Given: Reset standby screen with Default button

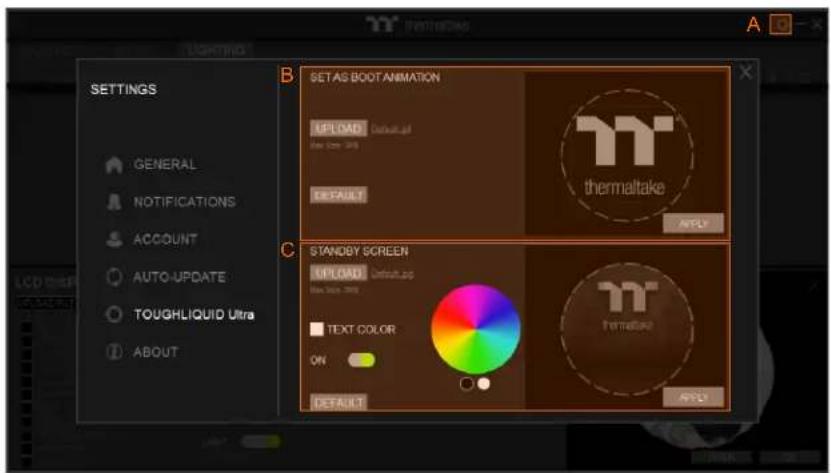Looking at the screenshot, I should coord(338,402).
